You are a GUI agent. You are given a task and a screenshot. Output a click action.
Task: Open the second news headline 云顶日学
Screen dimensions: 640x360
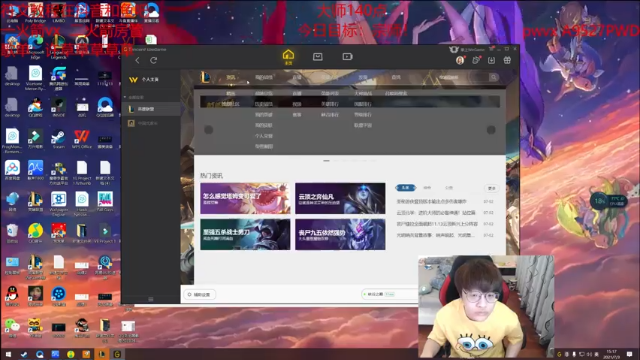coord(436,213)
